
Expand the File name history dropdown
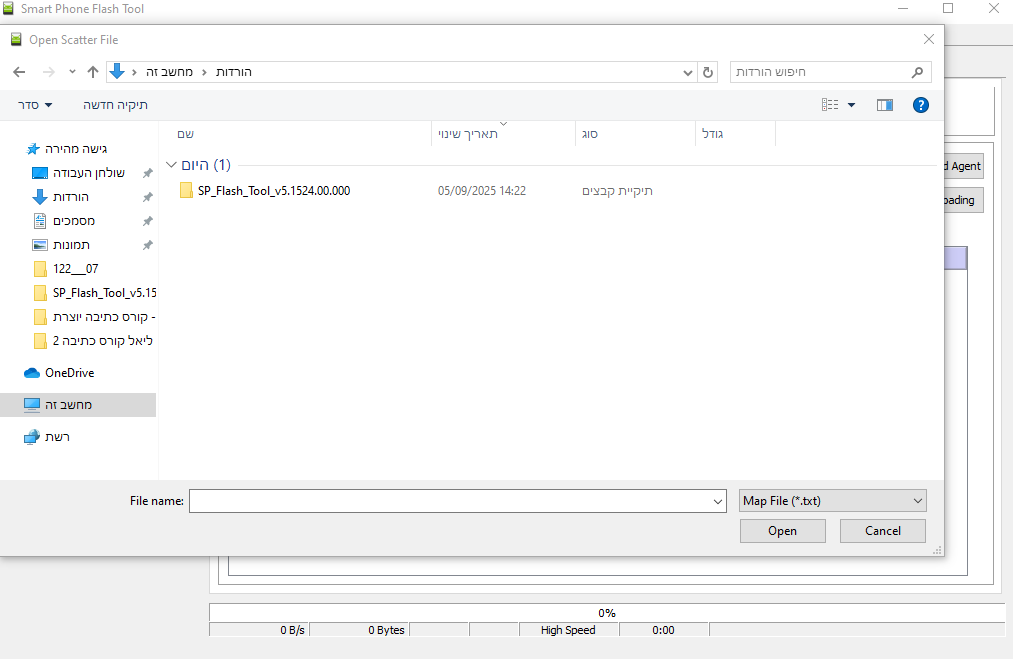tap(718, 501)
